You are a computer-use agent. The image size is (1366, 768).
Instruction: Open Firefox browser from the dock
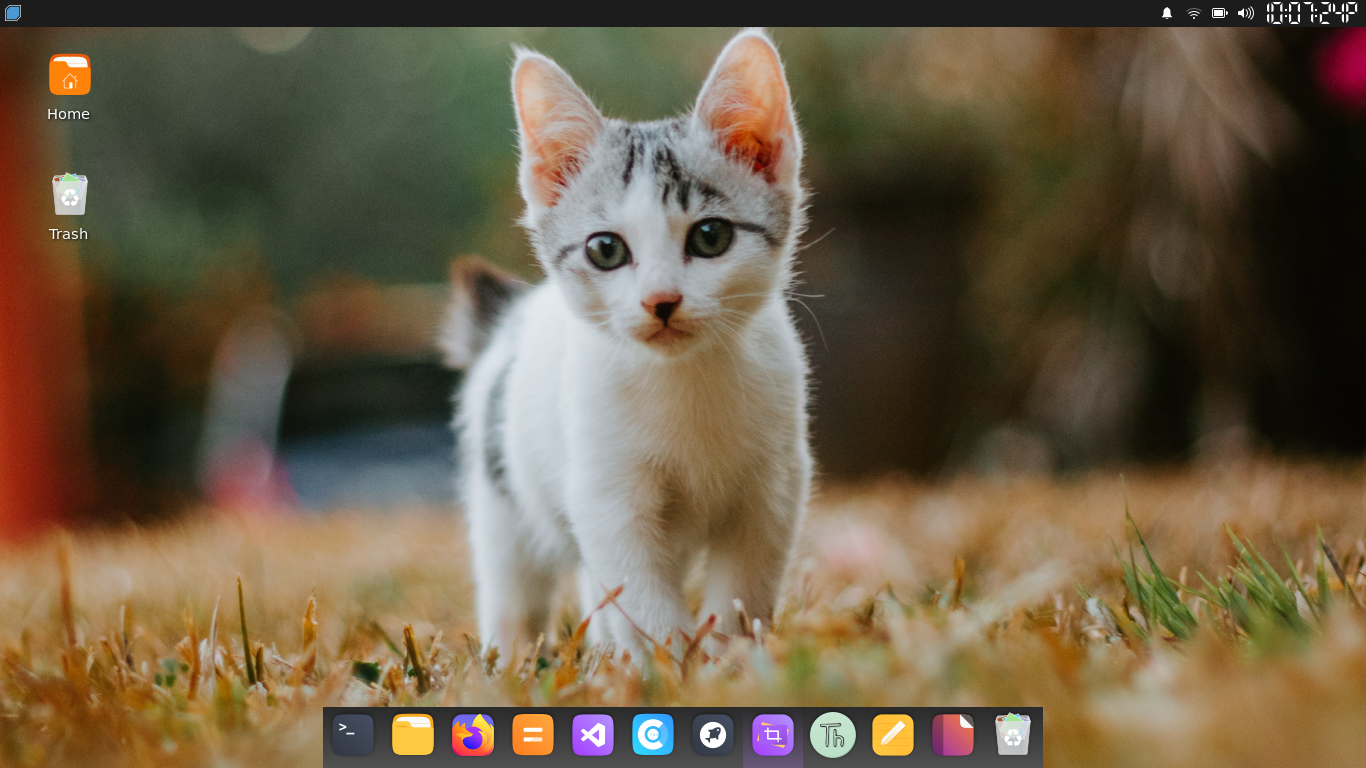tap(473, 735)
